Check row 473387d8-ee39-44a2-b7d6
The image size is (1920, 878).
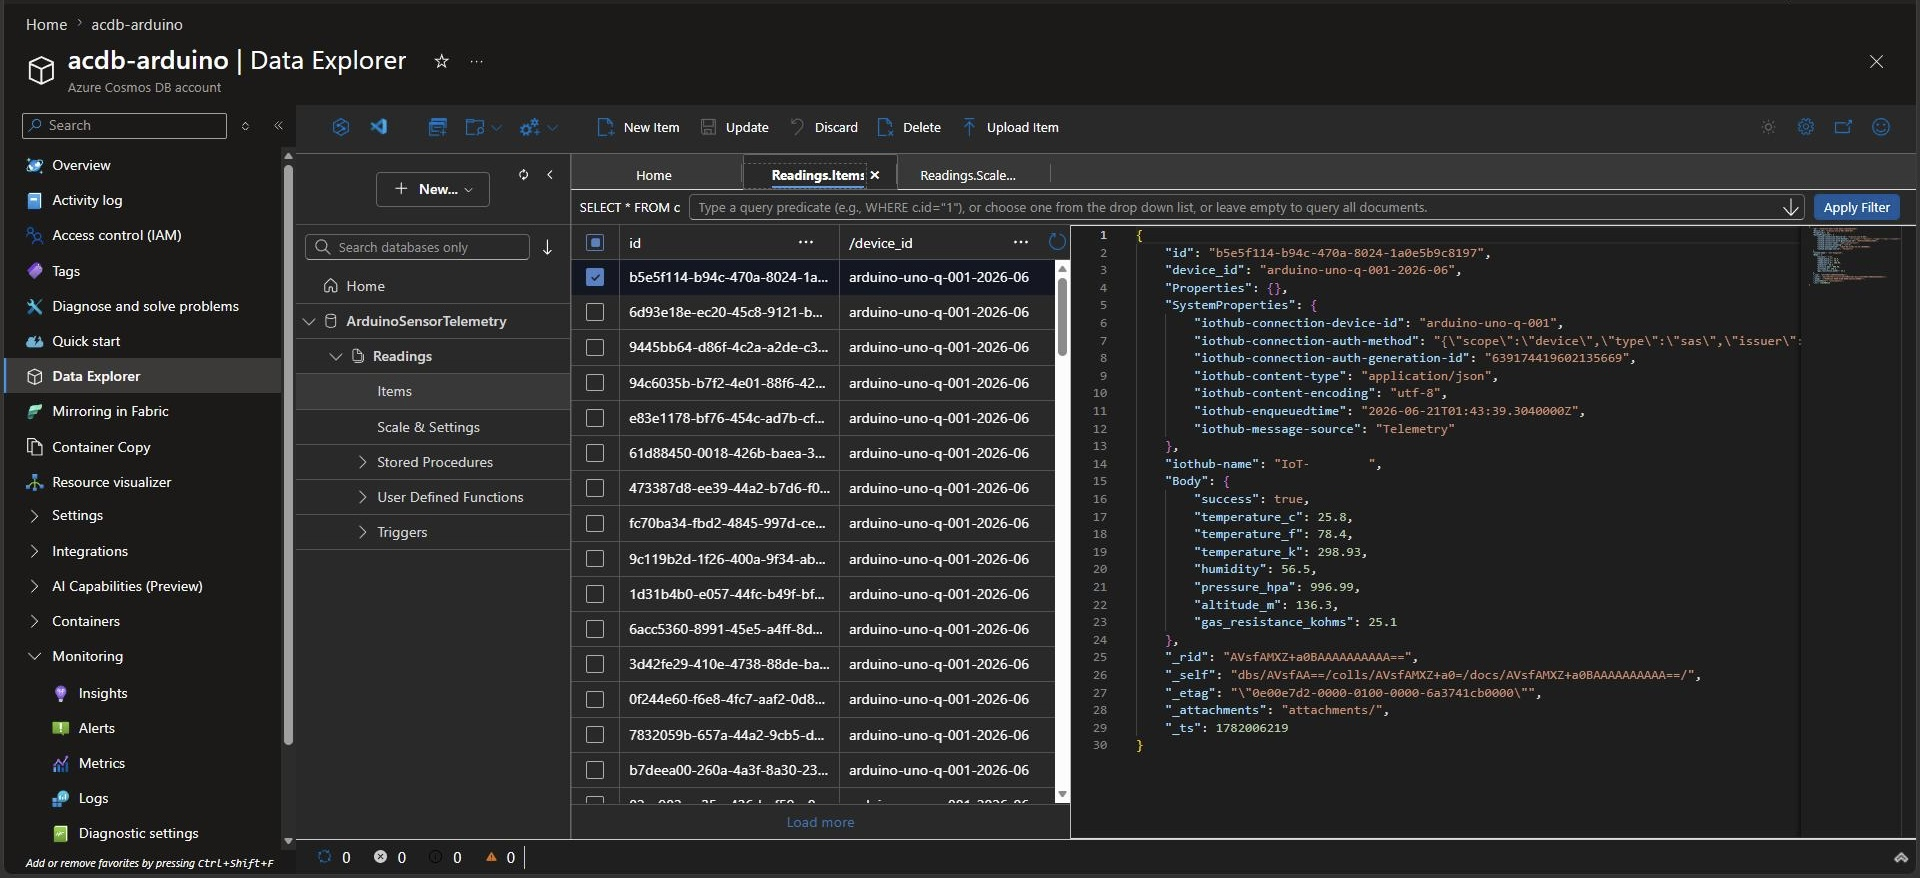[x=595, y=488]
